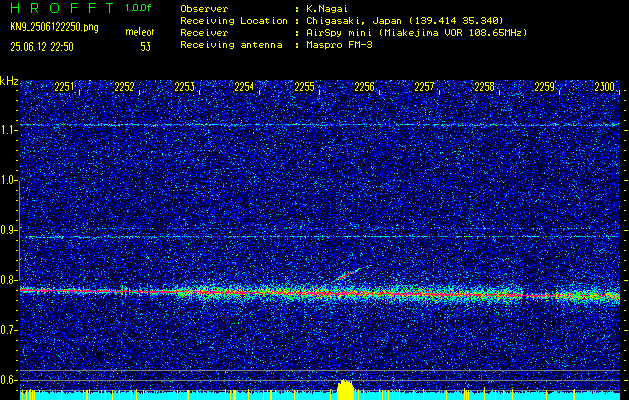The height and width of the screenshot is (400, 629).
Task: Click the Observer field label
Action: 204,8
